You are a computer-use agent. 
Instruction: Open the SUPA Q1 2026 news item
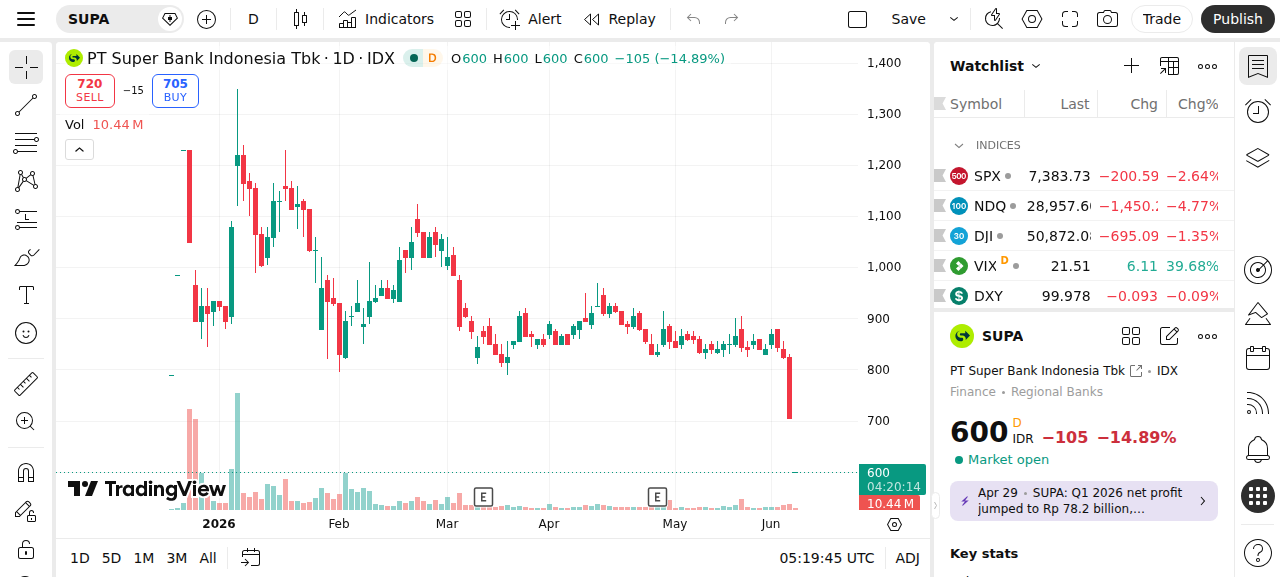(1084, 501)
